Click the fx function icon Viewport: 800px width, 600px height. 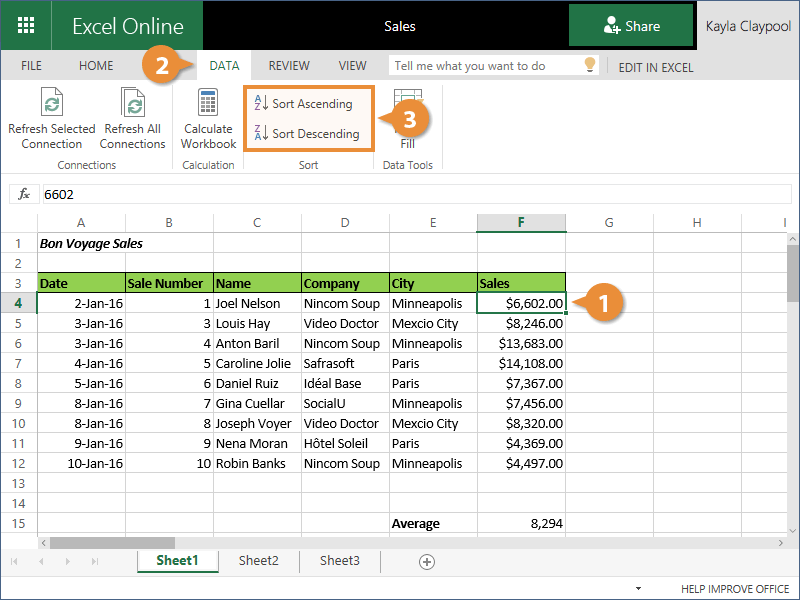[25, 194]
